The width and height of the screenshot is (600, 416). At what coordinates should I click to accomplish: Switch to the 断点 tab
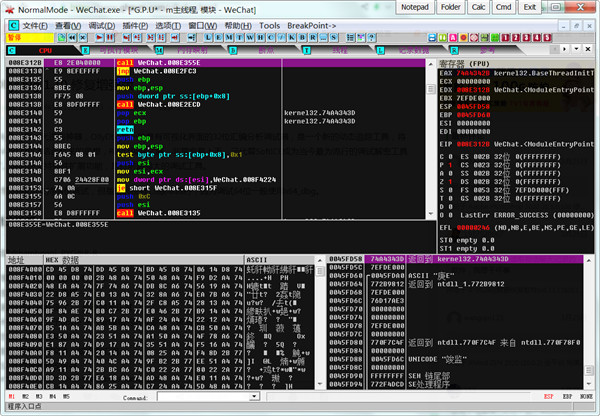266,50
